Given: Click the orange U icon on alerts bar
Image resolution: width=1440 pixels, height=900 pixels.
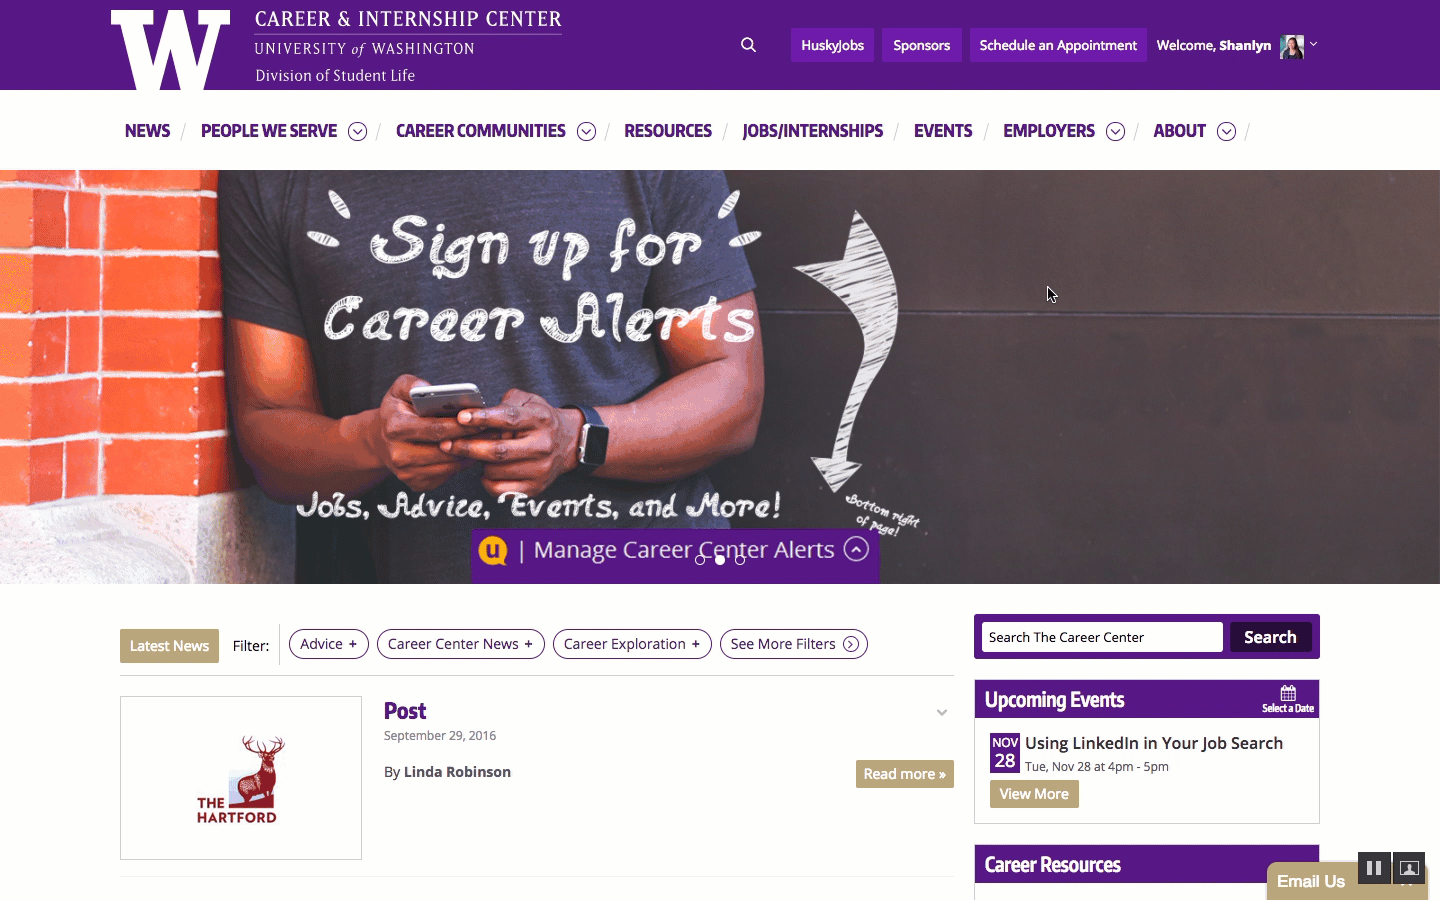Looking at the screenshot, I should [x=493, y=550].
